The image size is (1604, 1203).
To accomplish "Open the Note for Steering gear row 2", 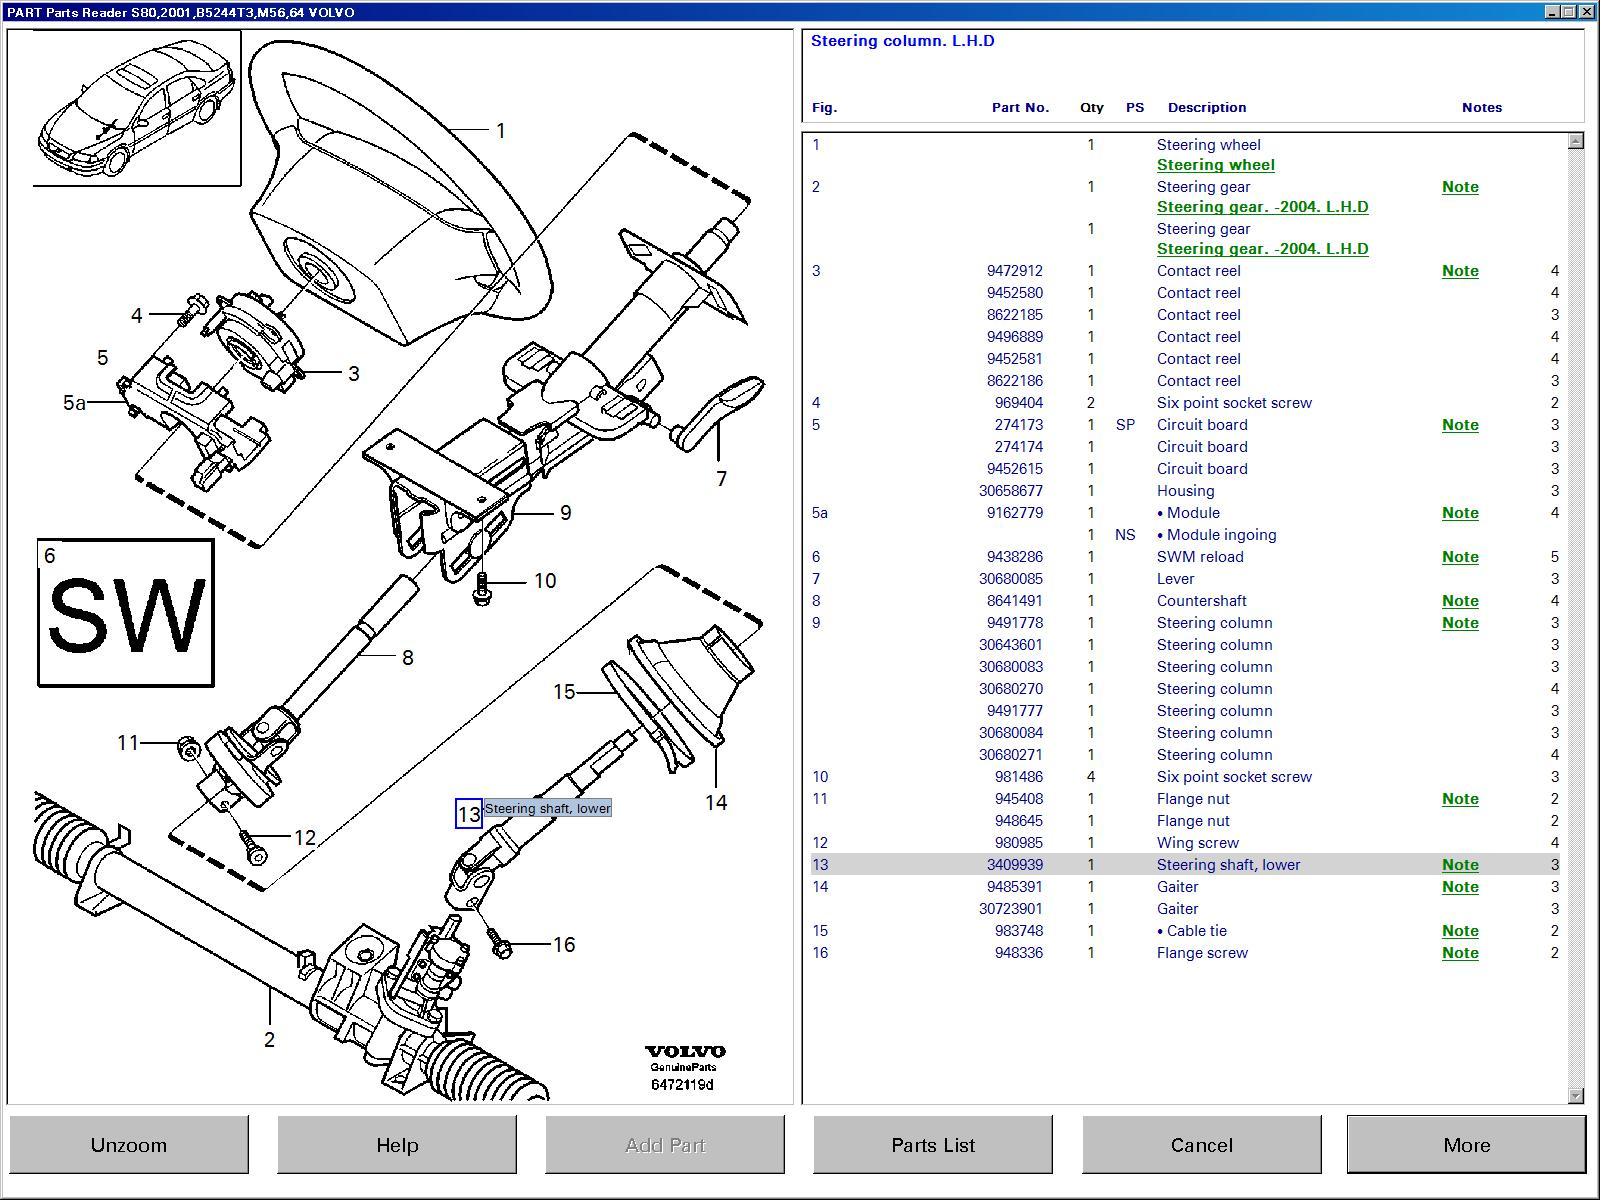I will point(1460,187).
